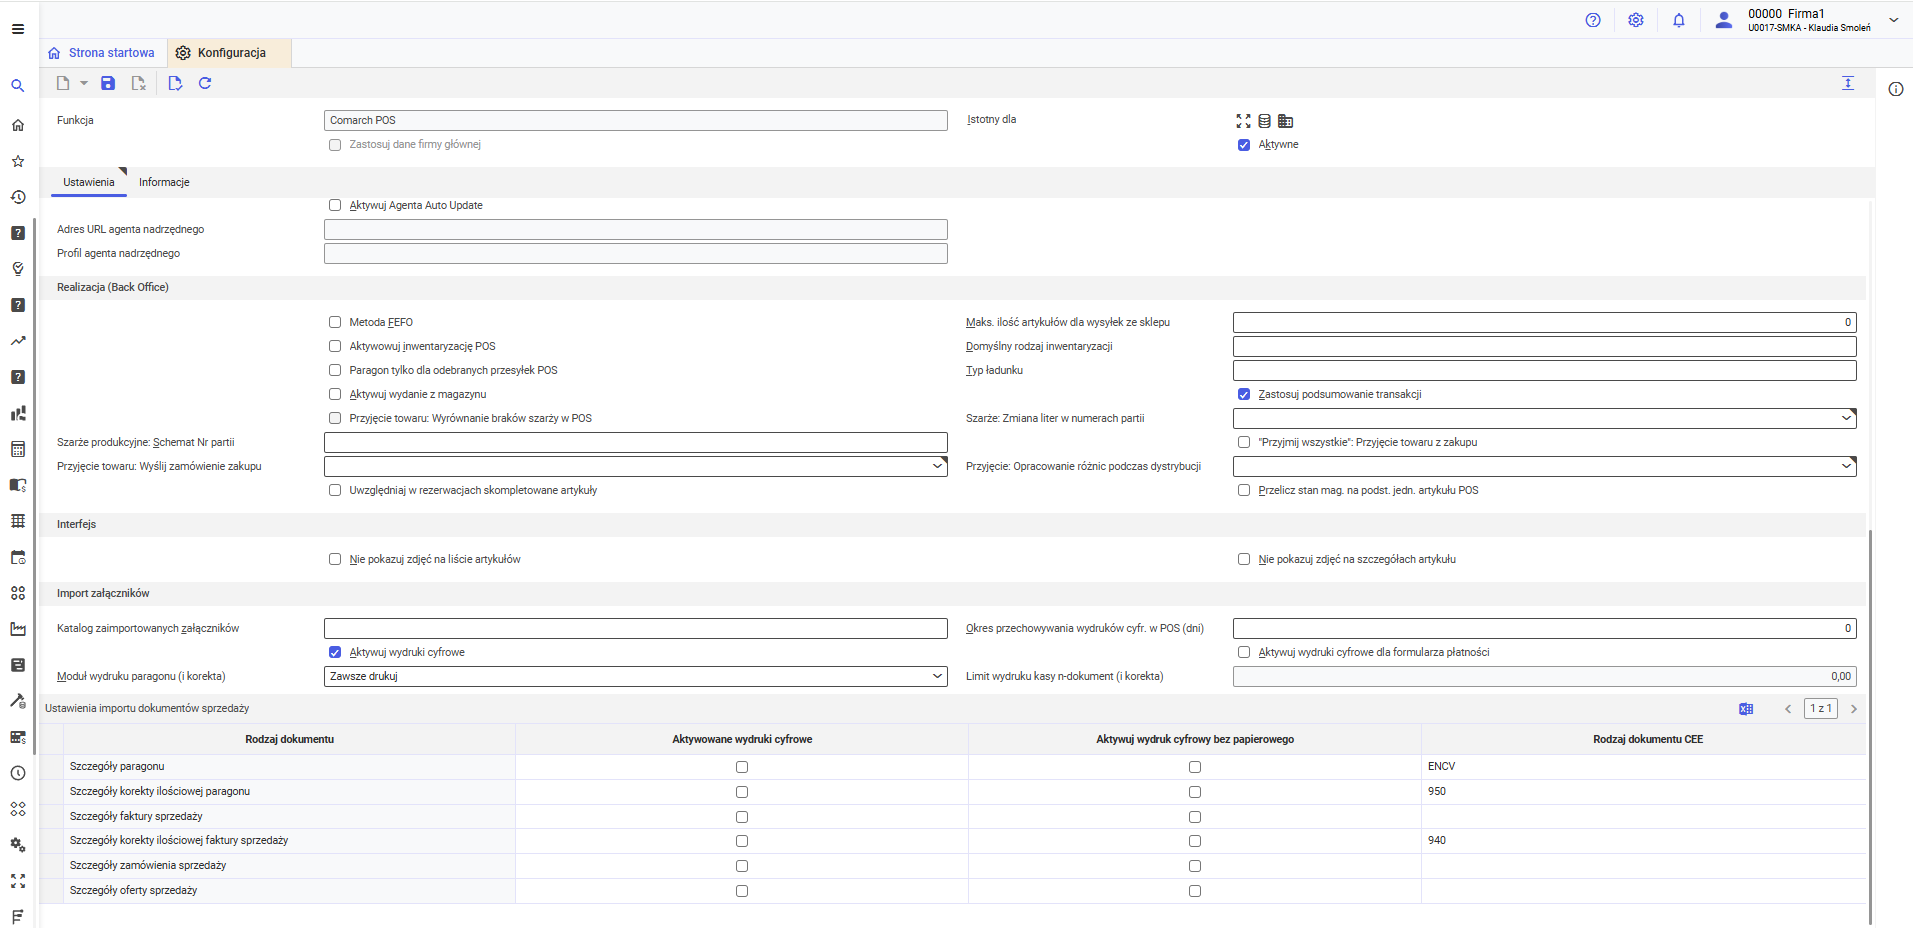The width and height of the screenshot is (1913, 928).
Task: Tick bez papierowego box for Szczegóły zamówienia sprzedaży
Action: (1195, 866)
